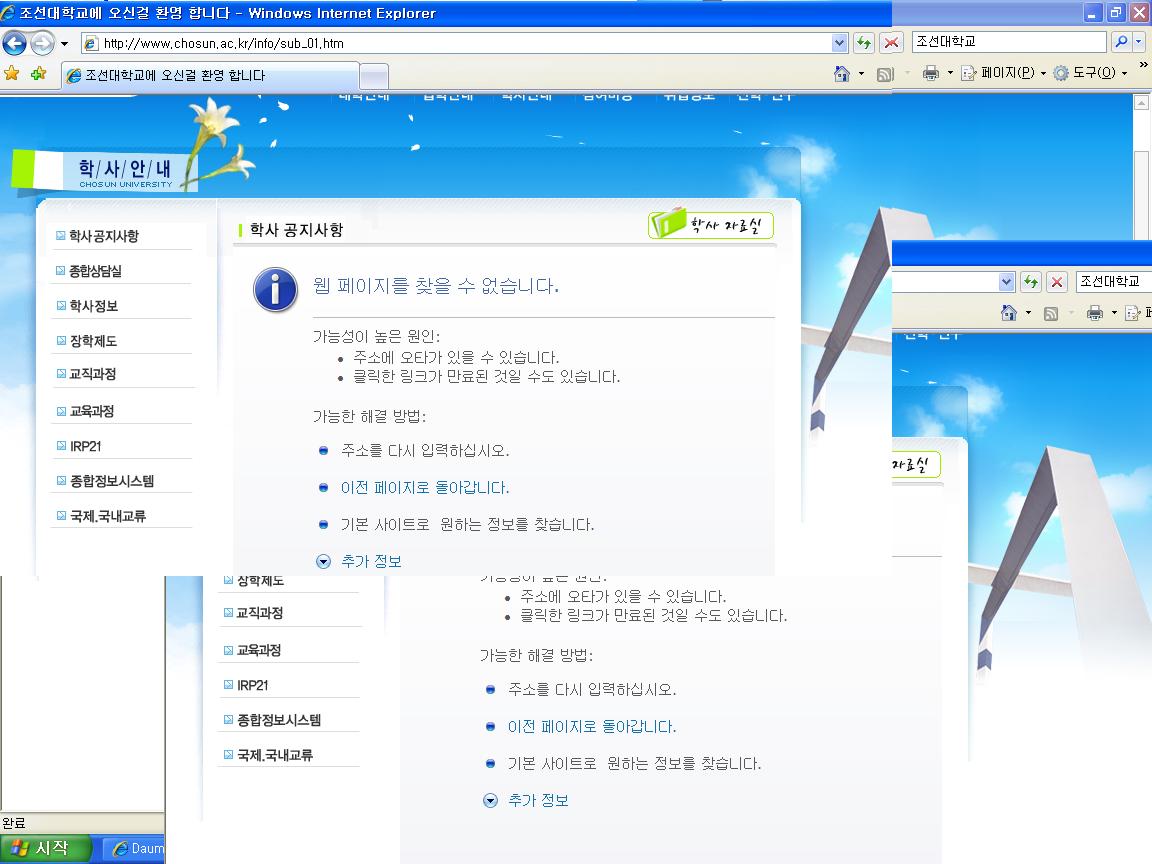Click the blue information icon on error page
This screenshot has height=864, width=1152.
point(276,289)
